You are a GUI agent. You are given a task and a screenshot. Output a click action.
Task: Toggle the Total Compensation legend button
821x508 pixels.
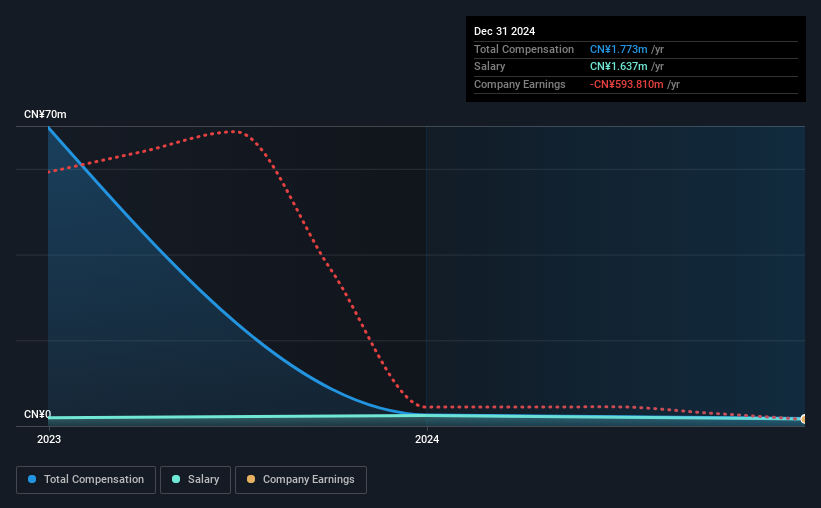tap(86, 480)
